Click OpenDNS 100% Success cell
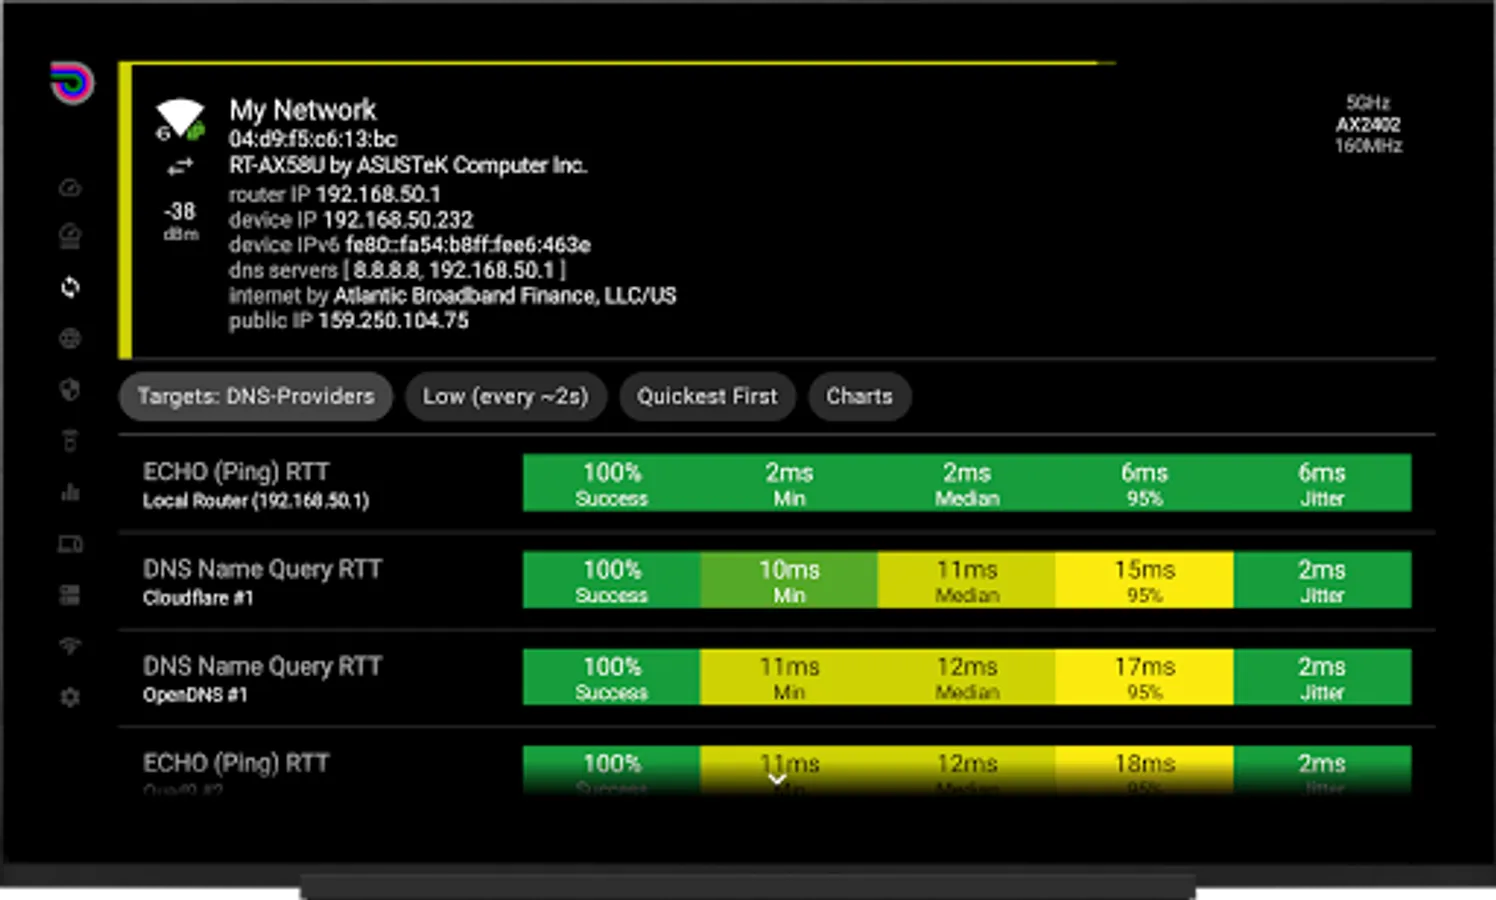This screenshot has width=1496, height=900. coord(612,677)
